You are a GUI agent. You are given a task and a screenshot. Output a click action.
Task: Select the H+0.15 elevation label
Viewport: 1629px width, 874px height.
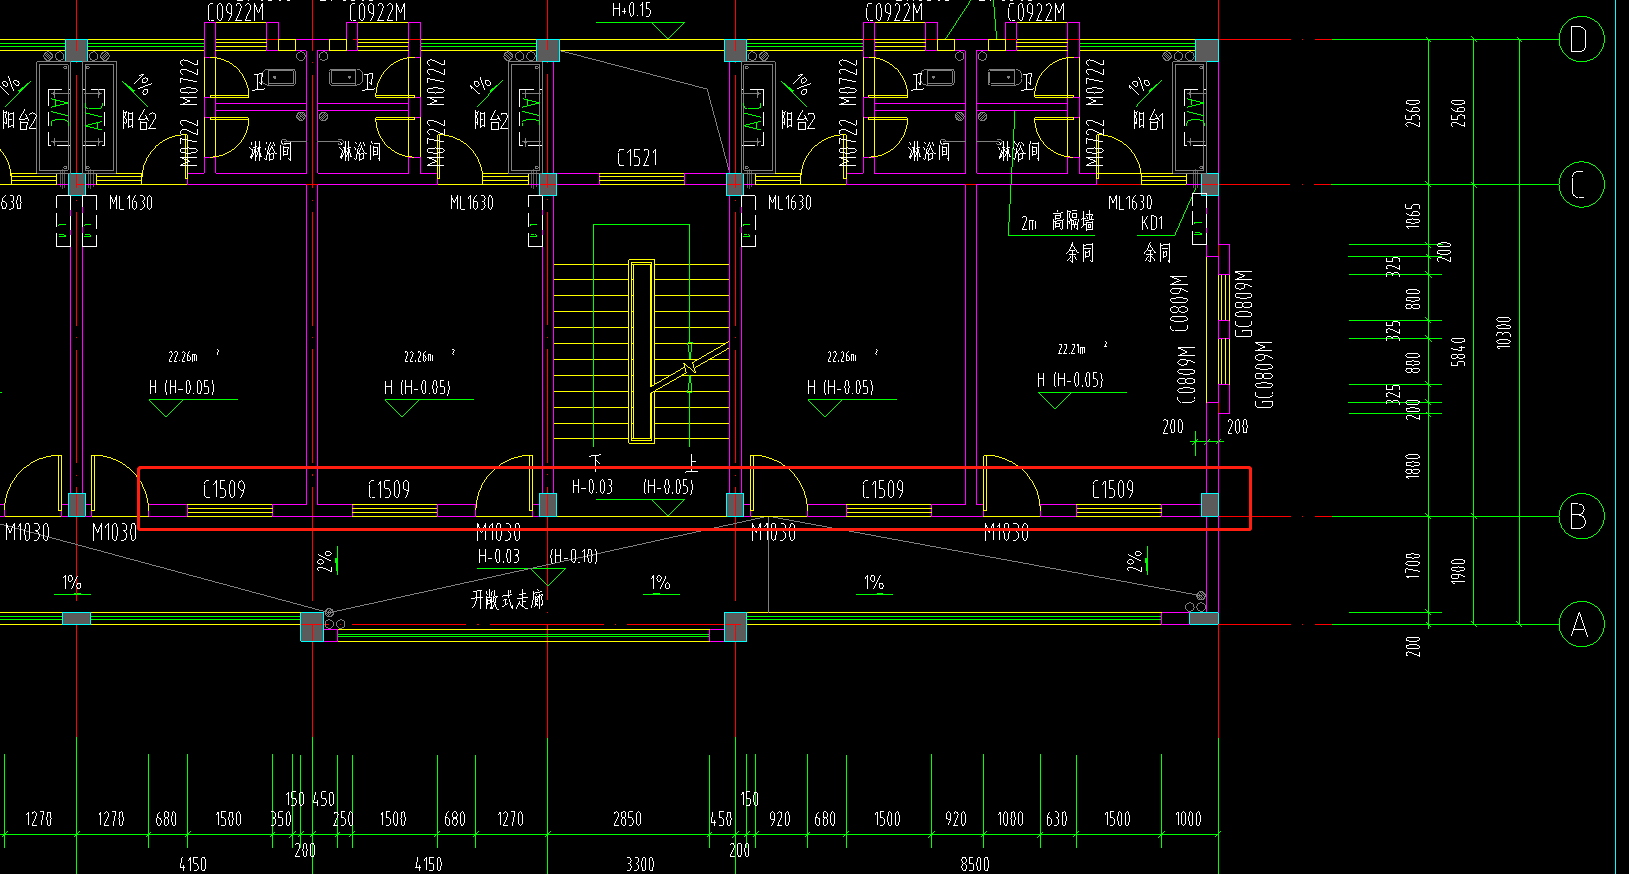tap(631, 11)
